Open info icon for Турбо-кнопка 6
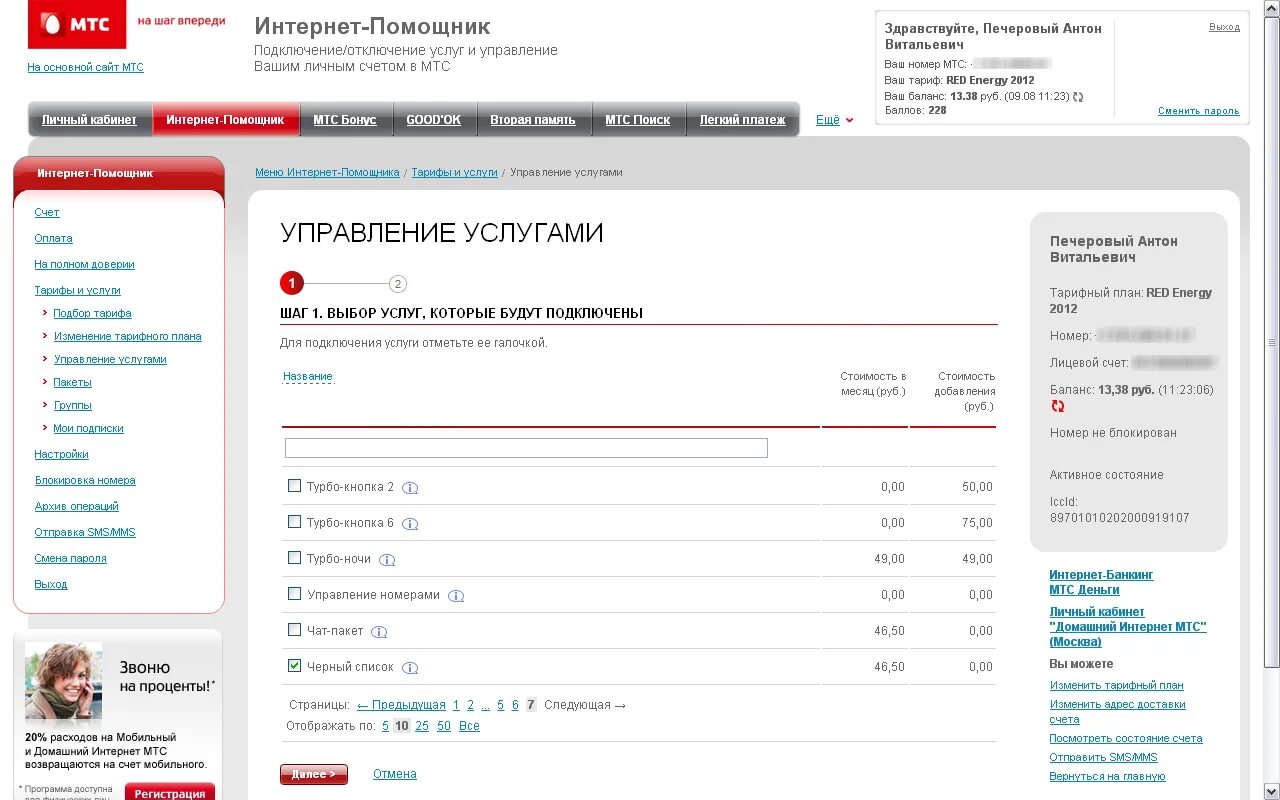This screenshot has width=1280, height=800. [x=410, y=524]
